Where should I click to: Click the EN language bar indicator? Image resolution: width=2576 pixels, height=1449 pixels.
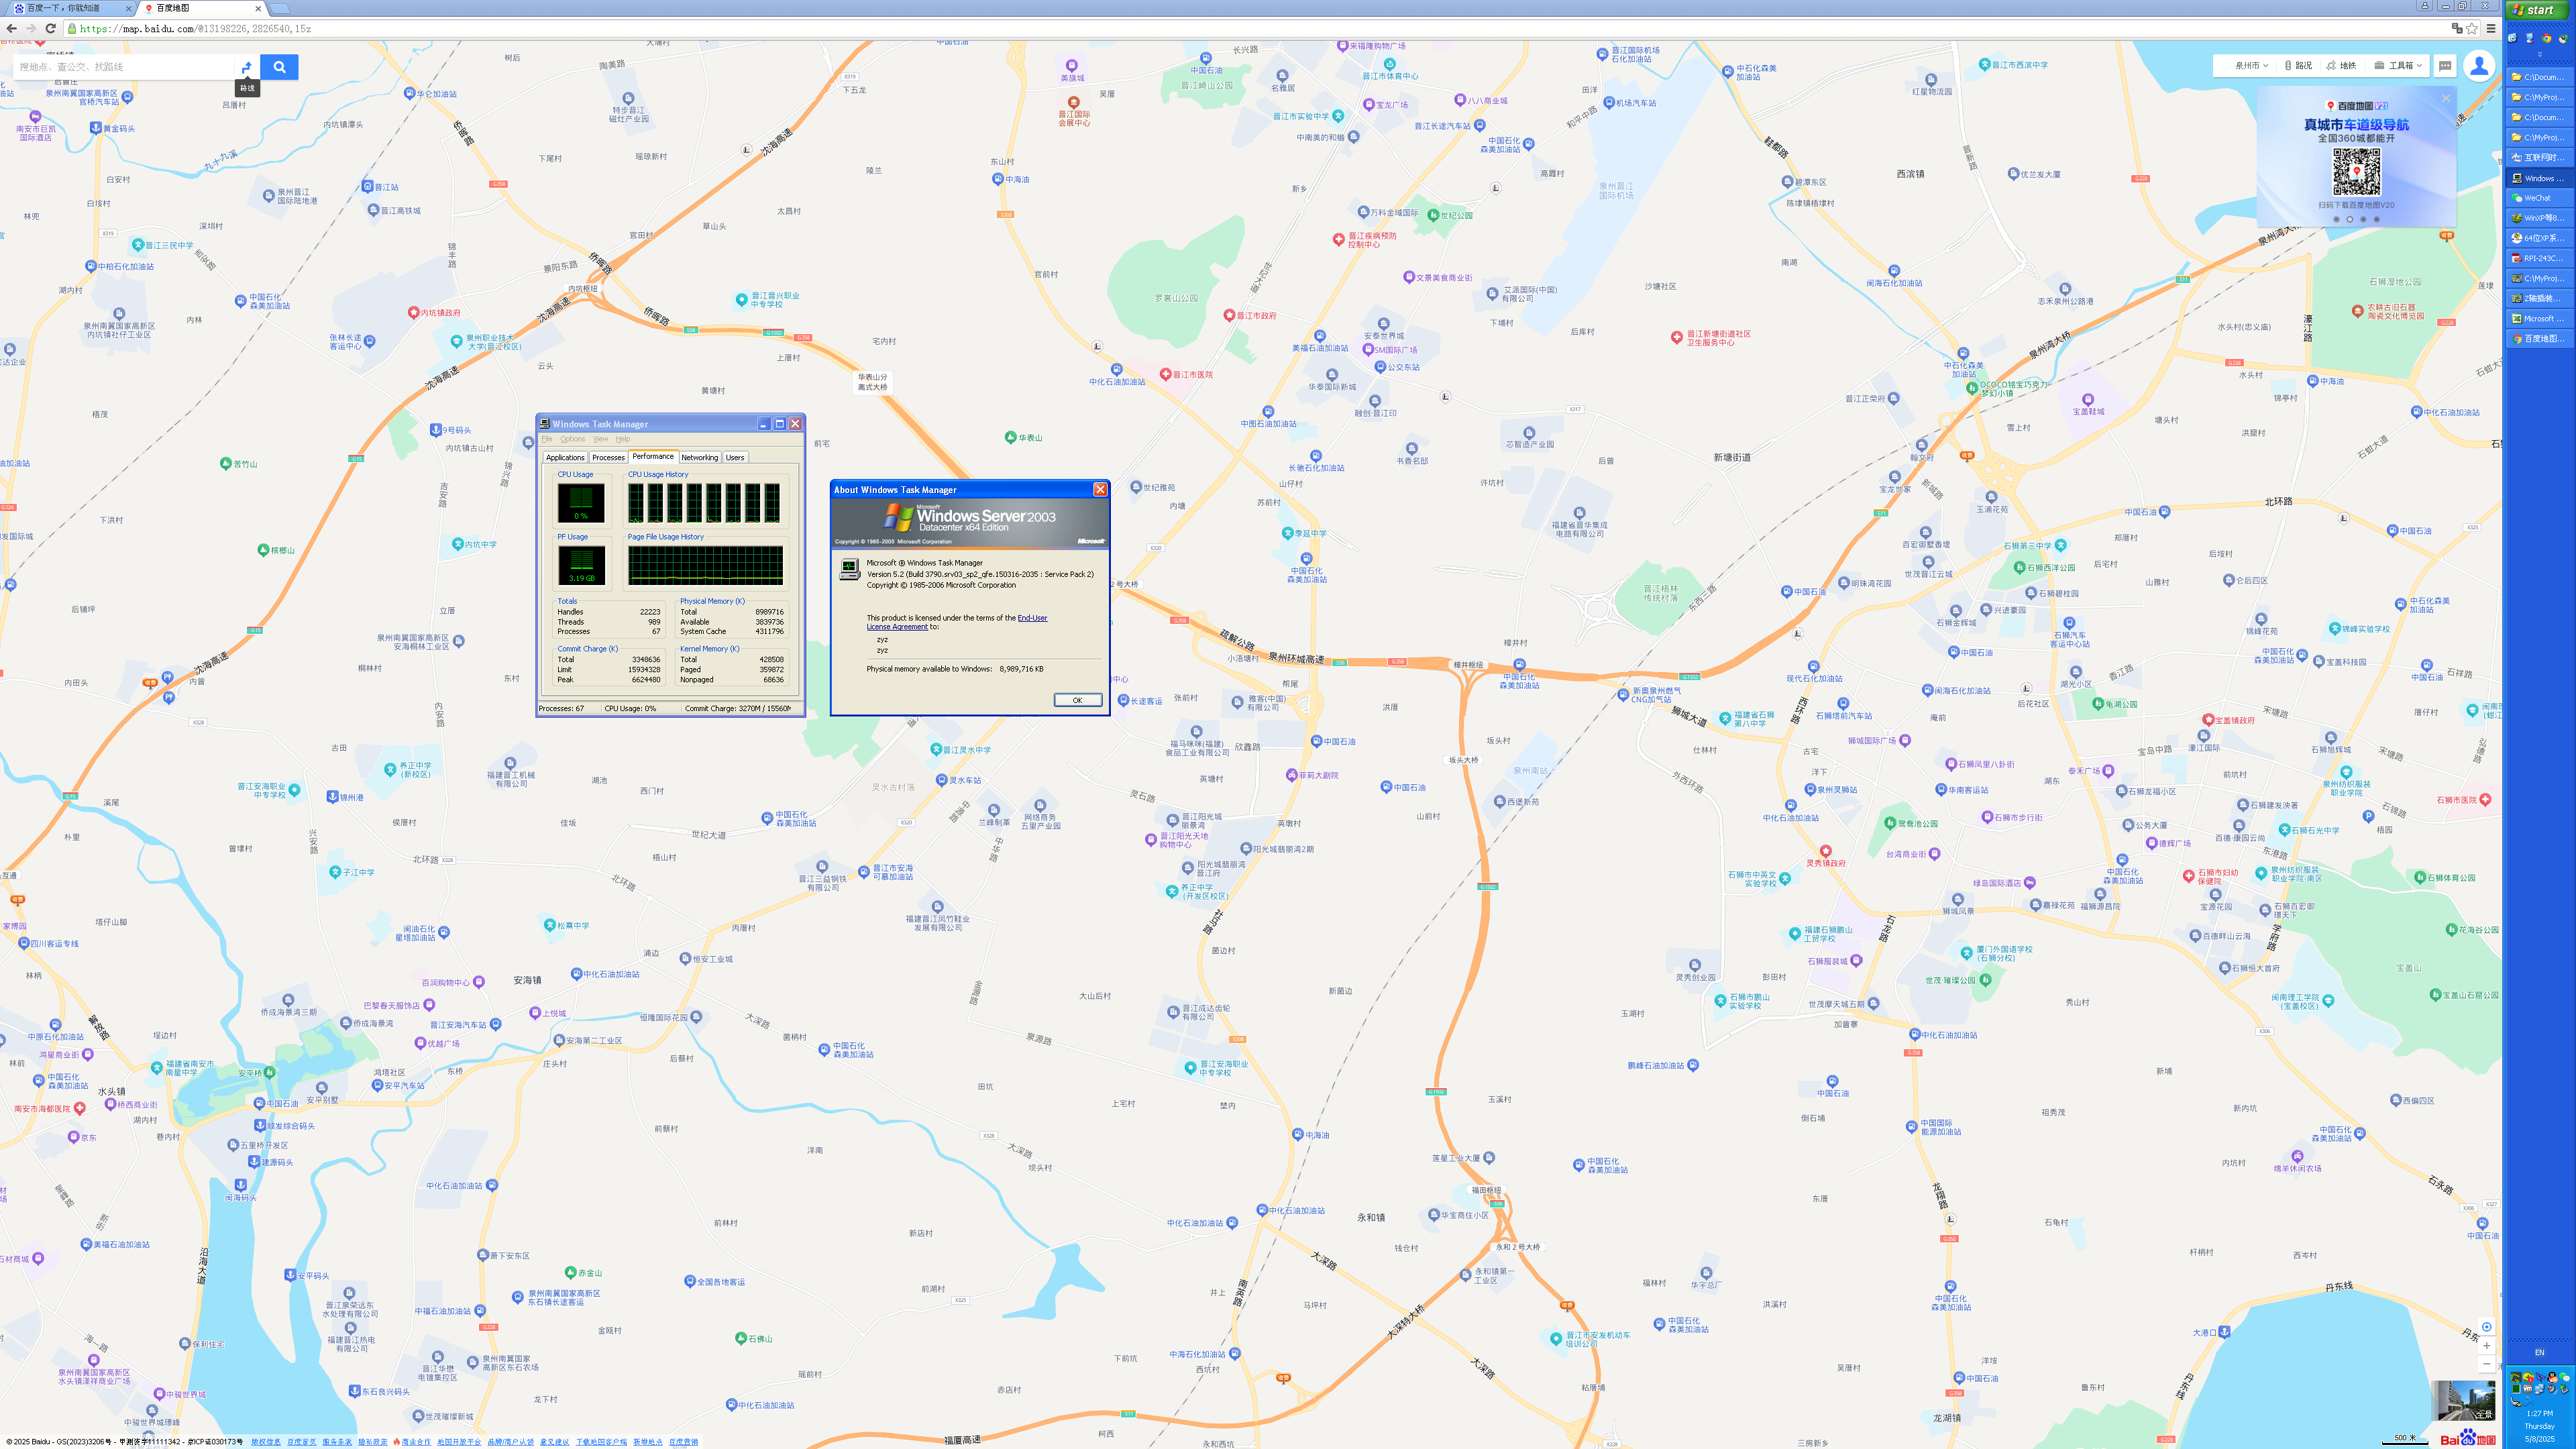2540,1353
